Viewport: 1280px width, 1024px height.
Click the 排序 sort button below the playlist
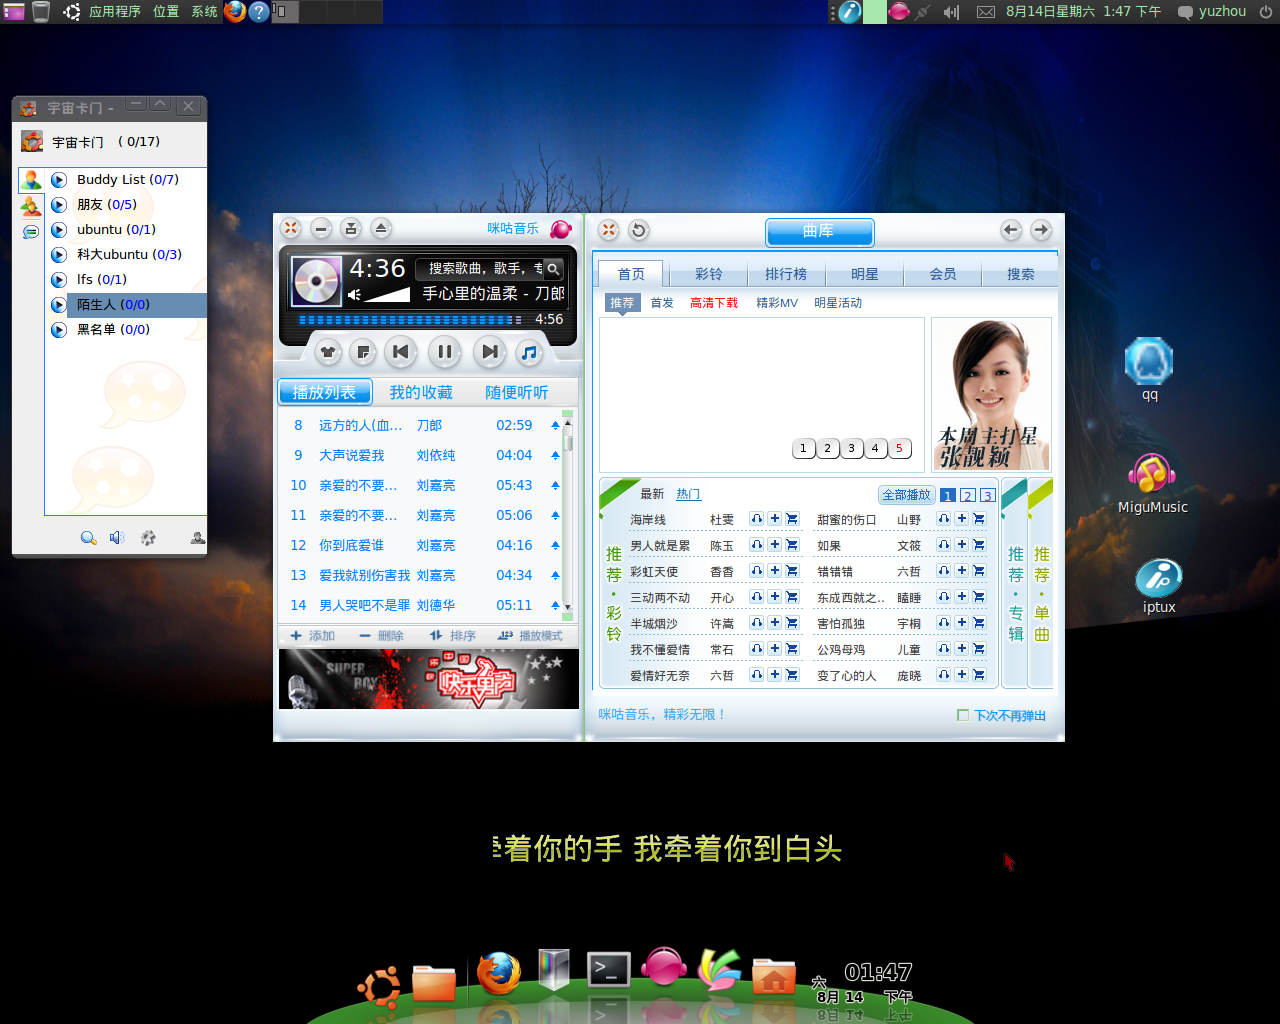[x=453, y=636]
